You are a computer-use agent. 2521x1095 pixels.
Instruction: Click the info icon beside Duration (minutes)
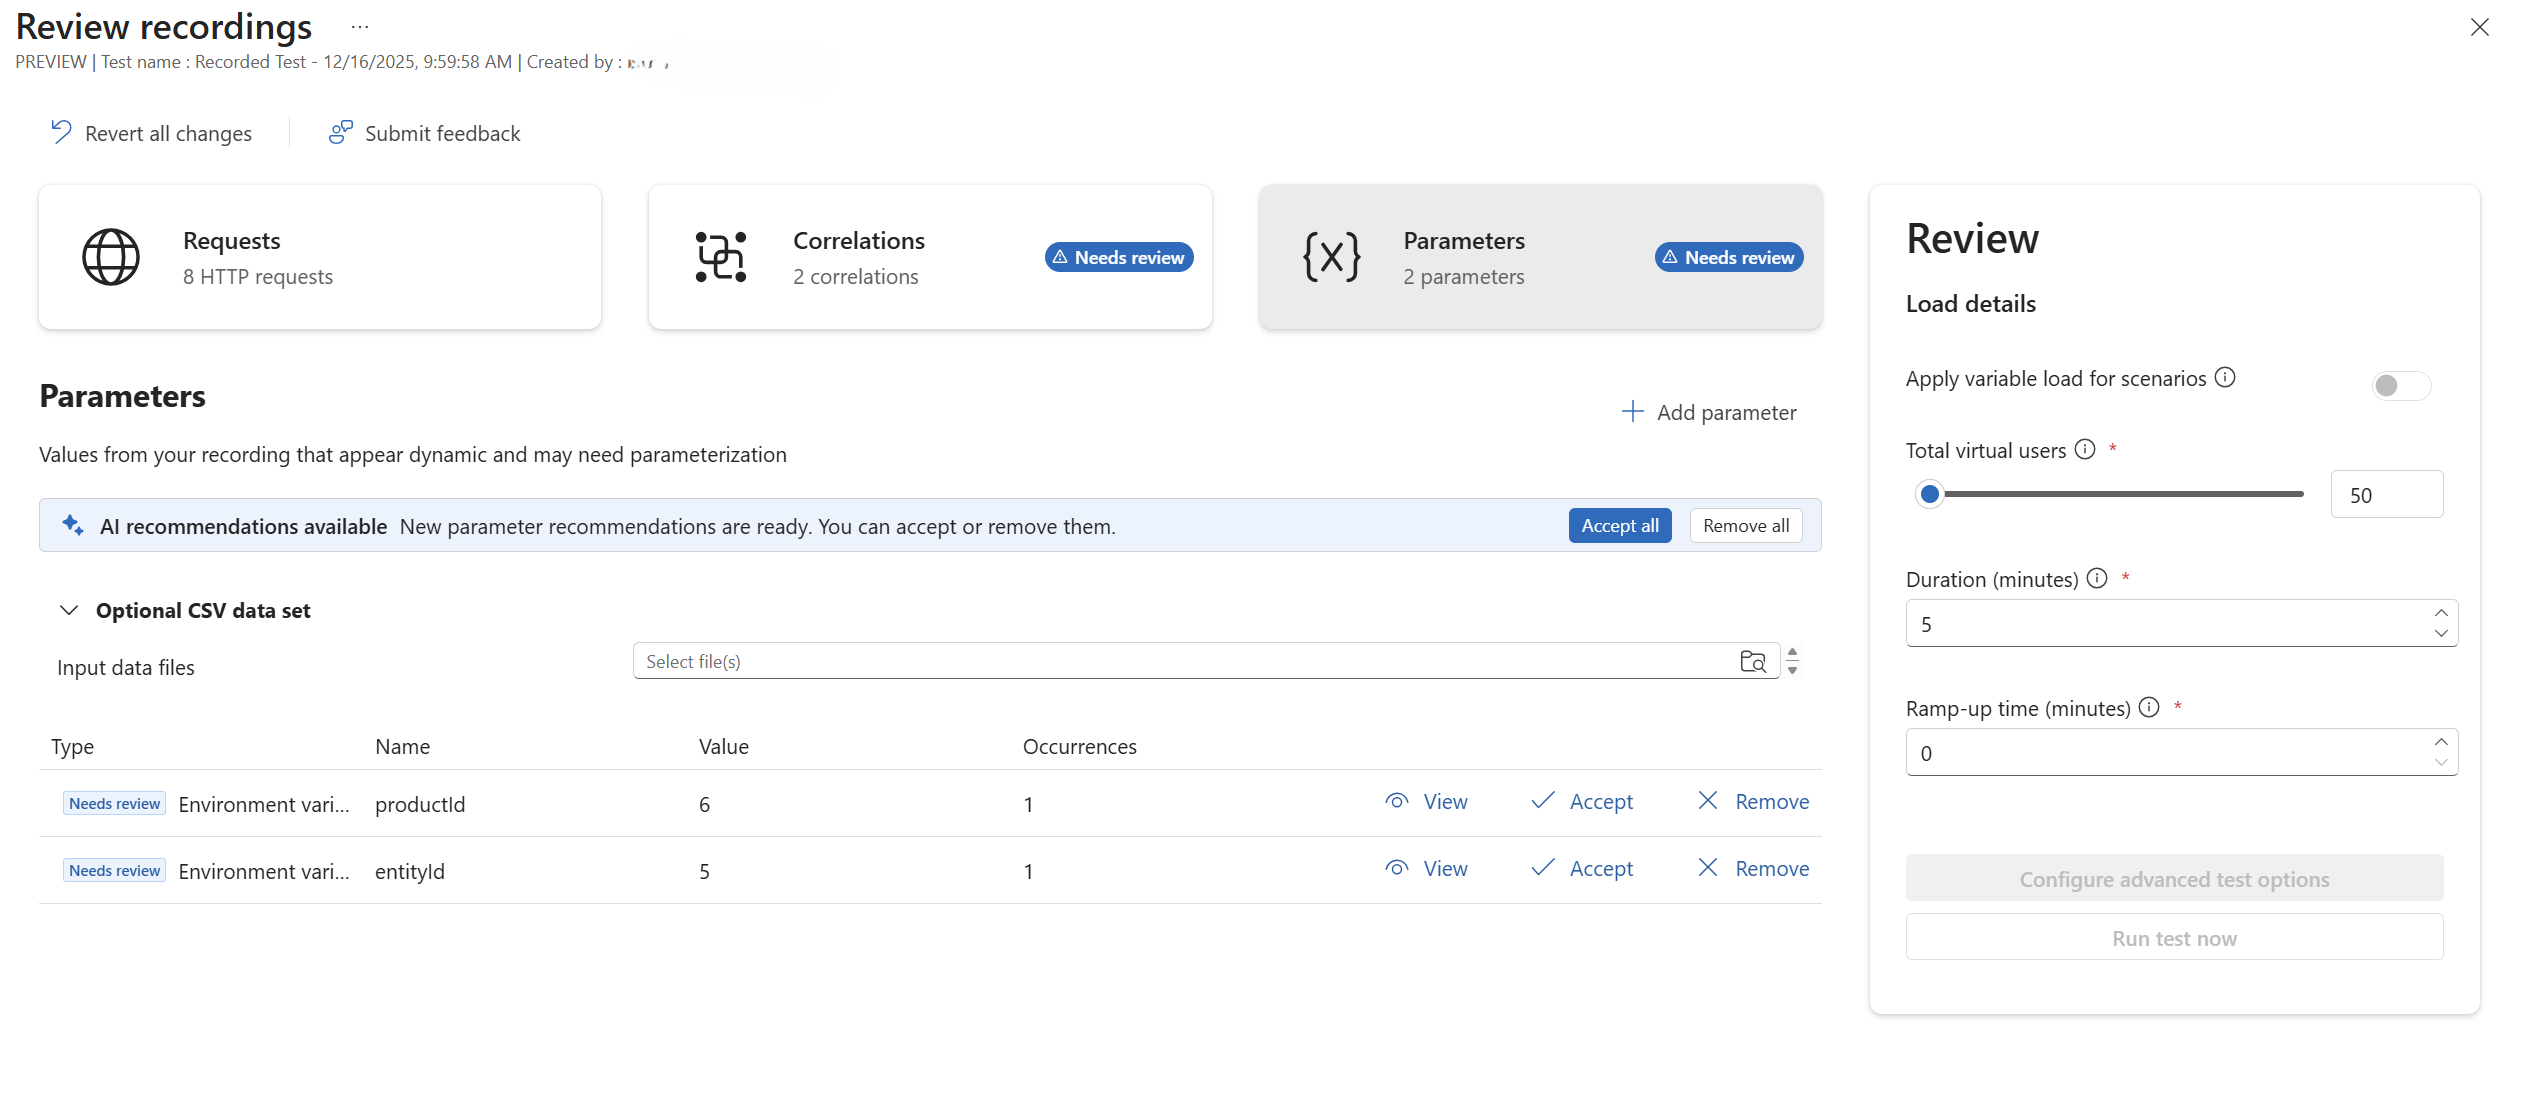pos(2098,578)
